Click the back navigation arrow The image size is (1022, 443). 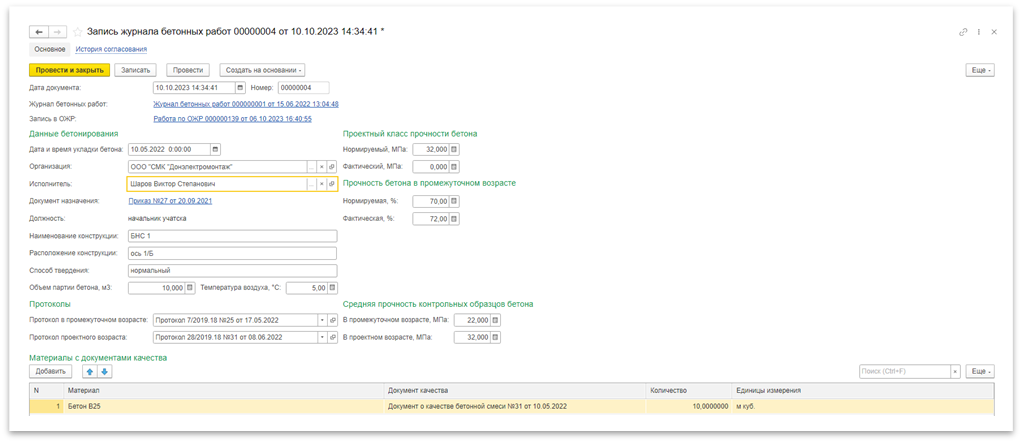click(x=40, y=32)
